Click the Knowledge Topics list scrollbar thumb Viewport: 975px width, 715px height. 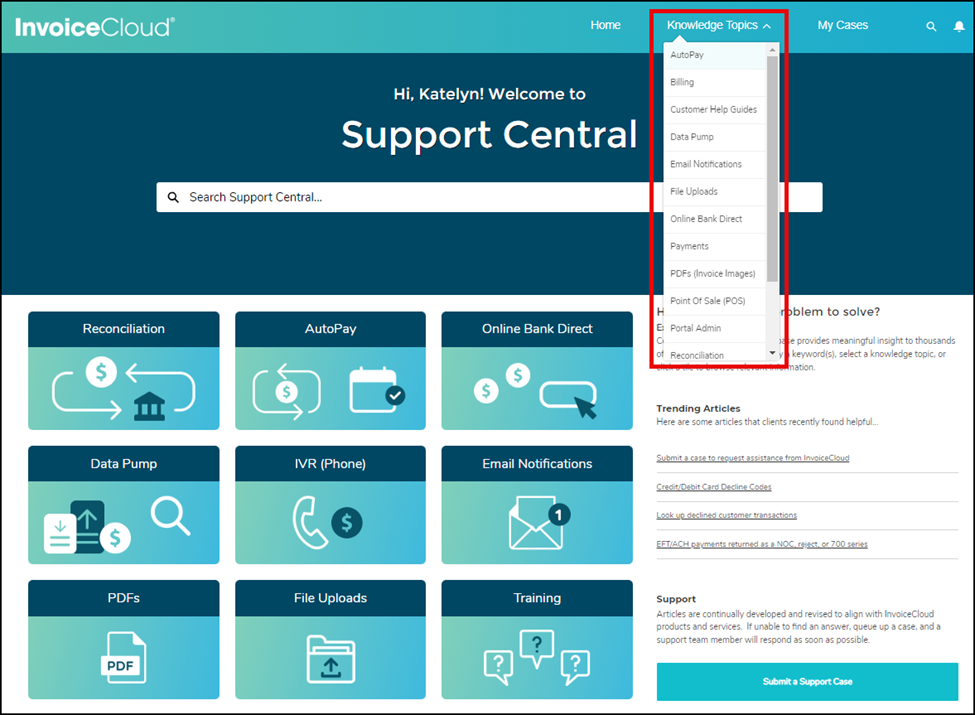[x=772, y=168]
